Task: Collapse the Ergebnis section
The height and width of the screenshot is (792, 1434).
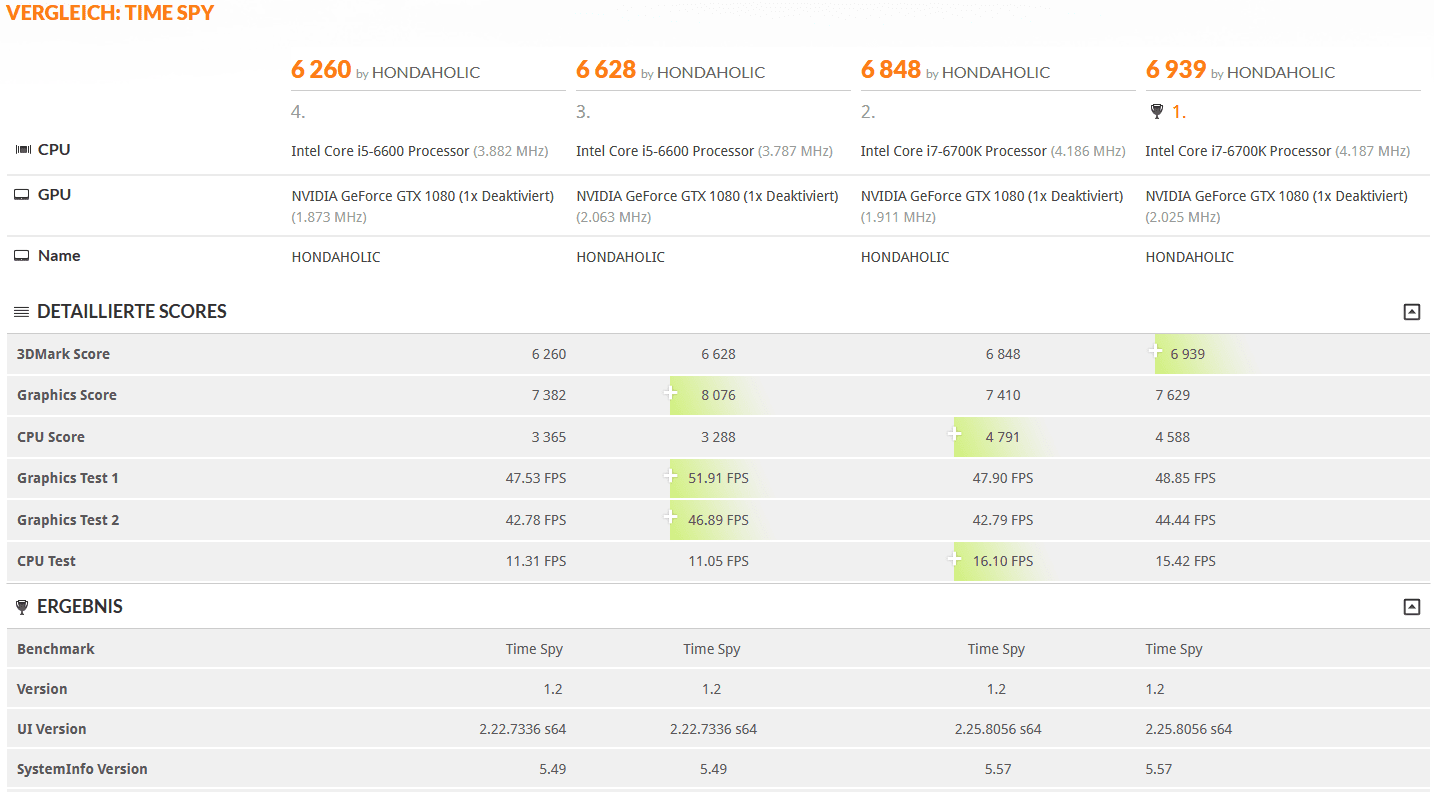Action: point(1411,607)
